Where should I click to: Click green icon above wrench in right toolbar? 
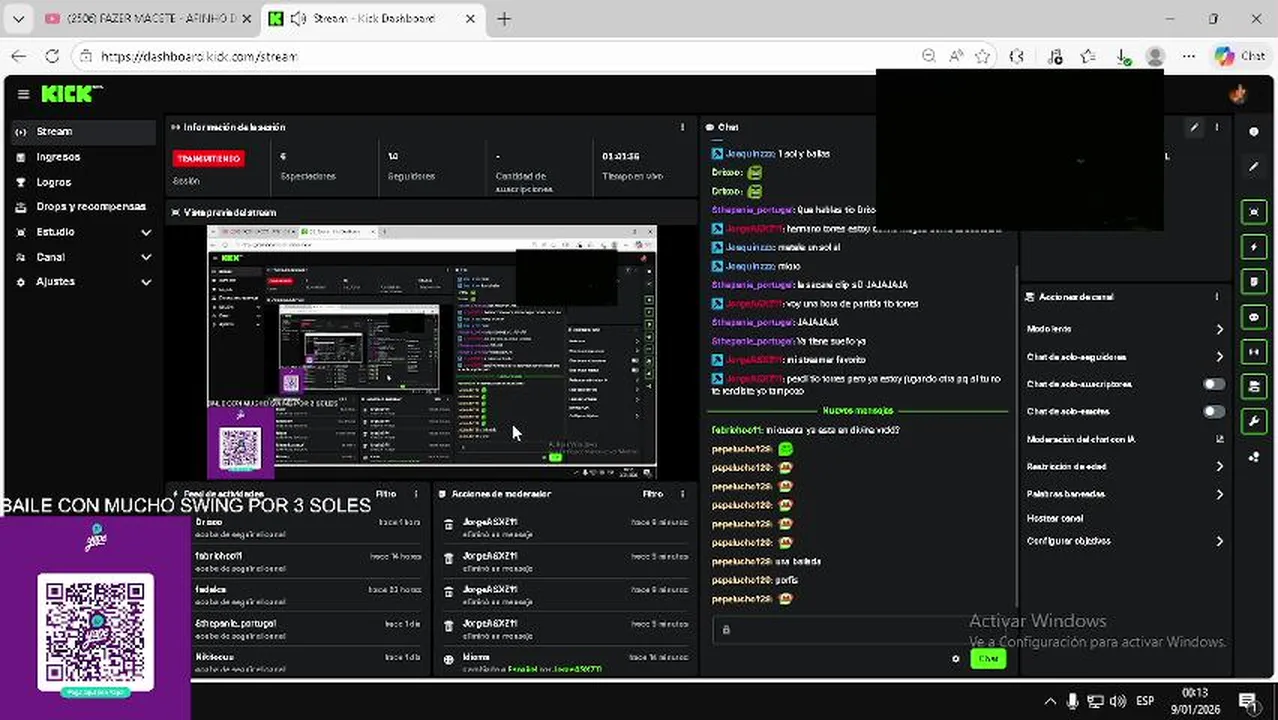(1254, 386)
